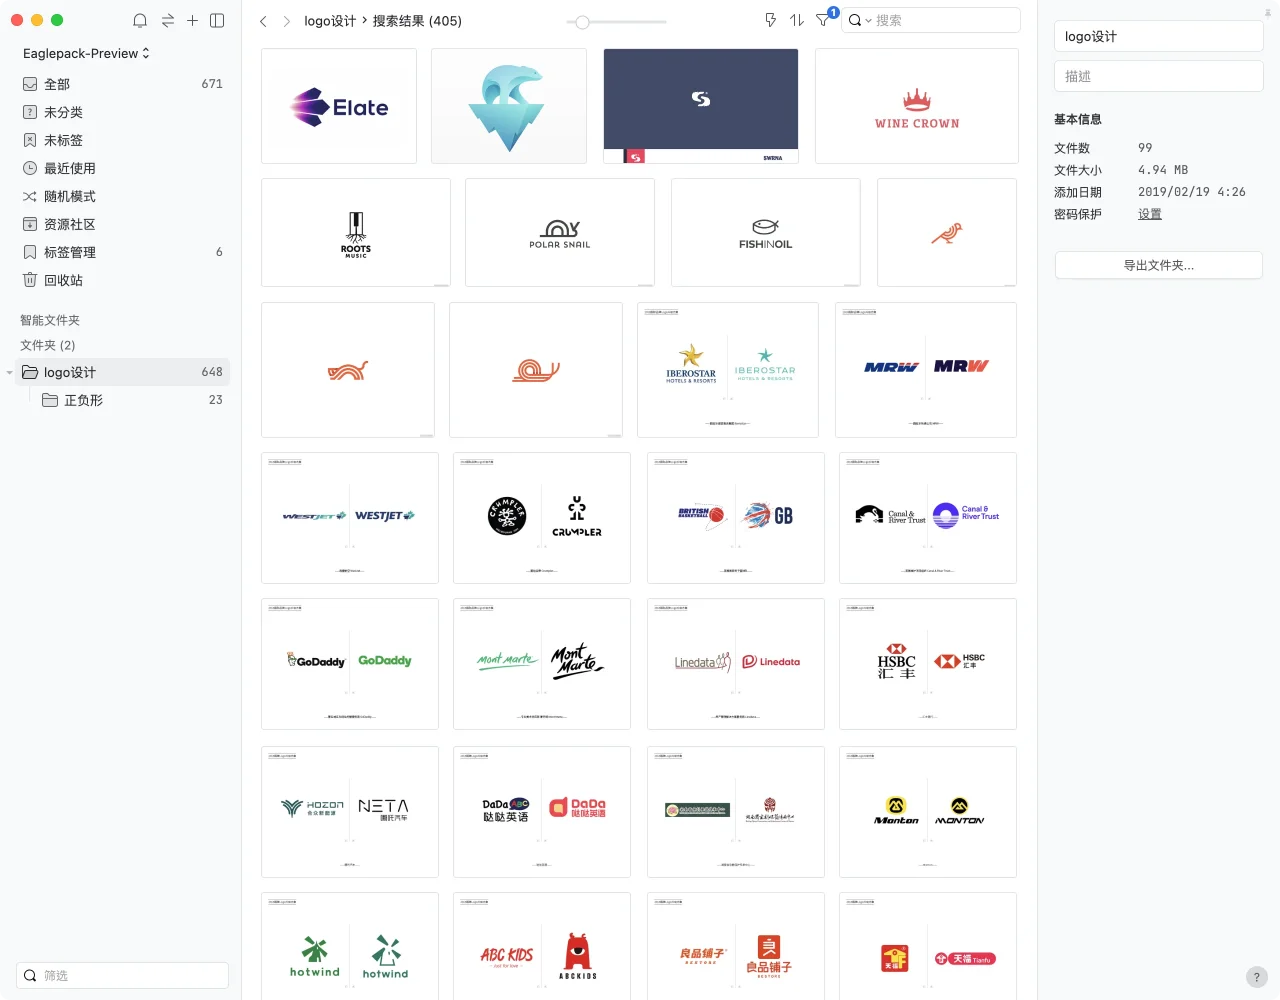The image size is (1280, 1000).
Task: Open the search options dropdown arrow
Action: [x=868, y=20]
